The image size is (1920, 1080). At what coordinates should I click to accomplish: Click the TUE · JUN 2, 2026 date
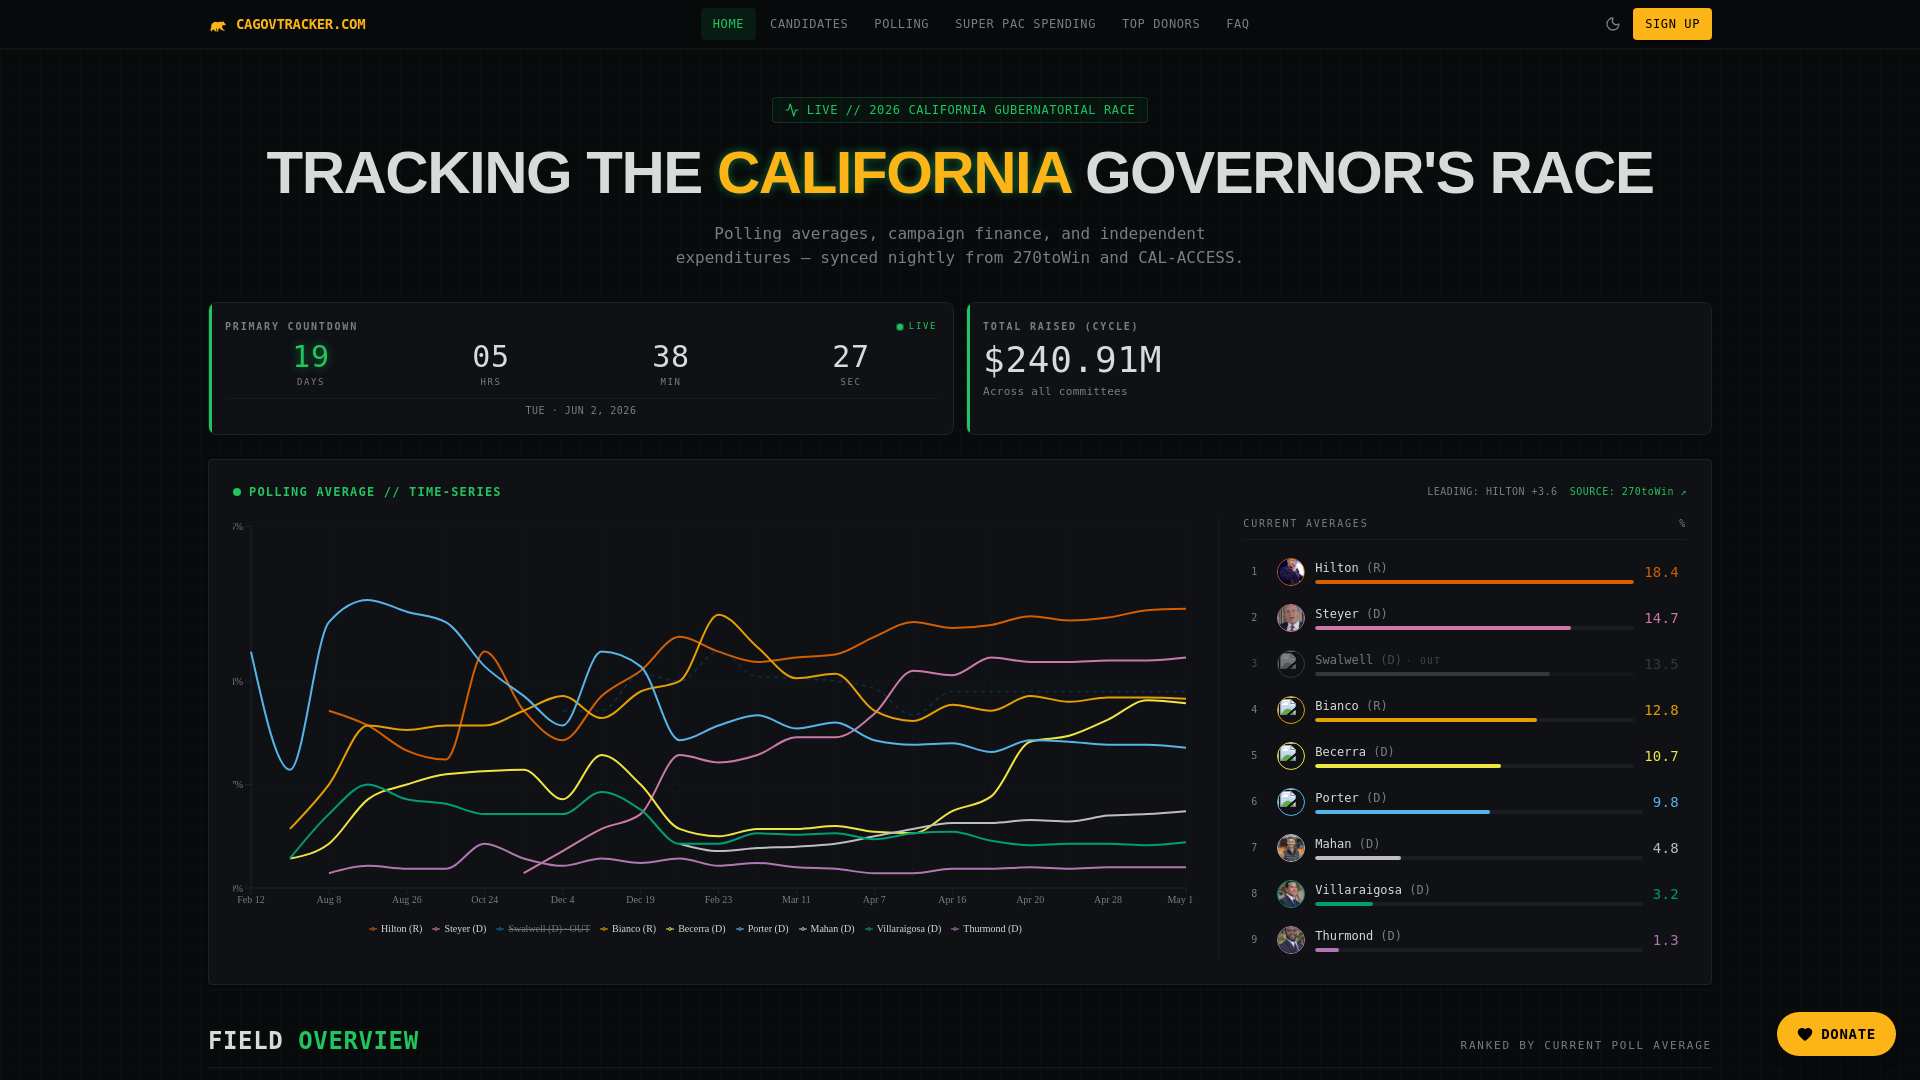click(581, 411)
